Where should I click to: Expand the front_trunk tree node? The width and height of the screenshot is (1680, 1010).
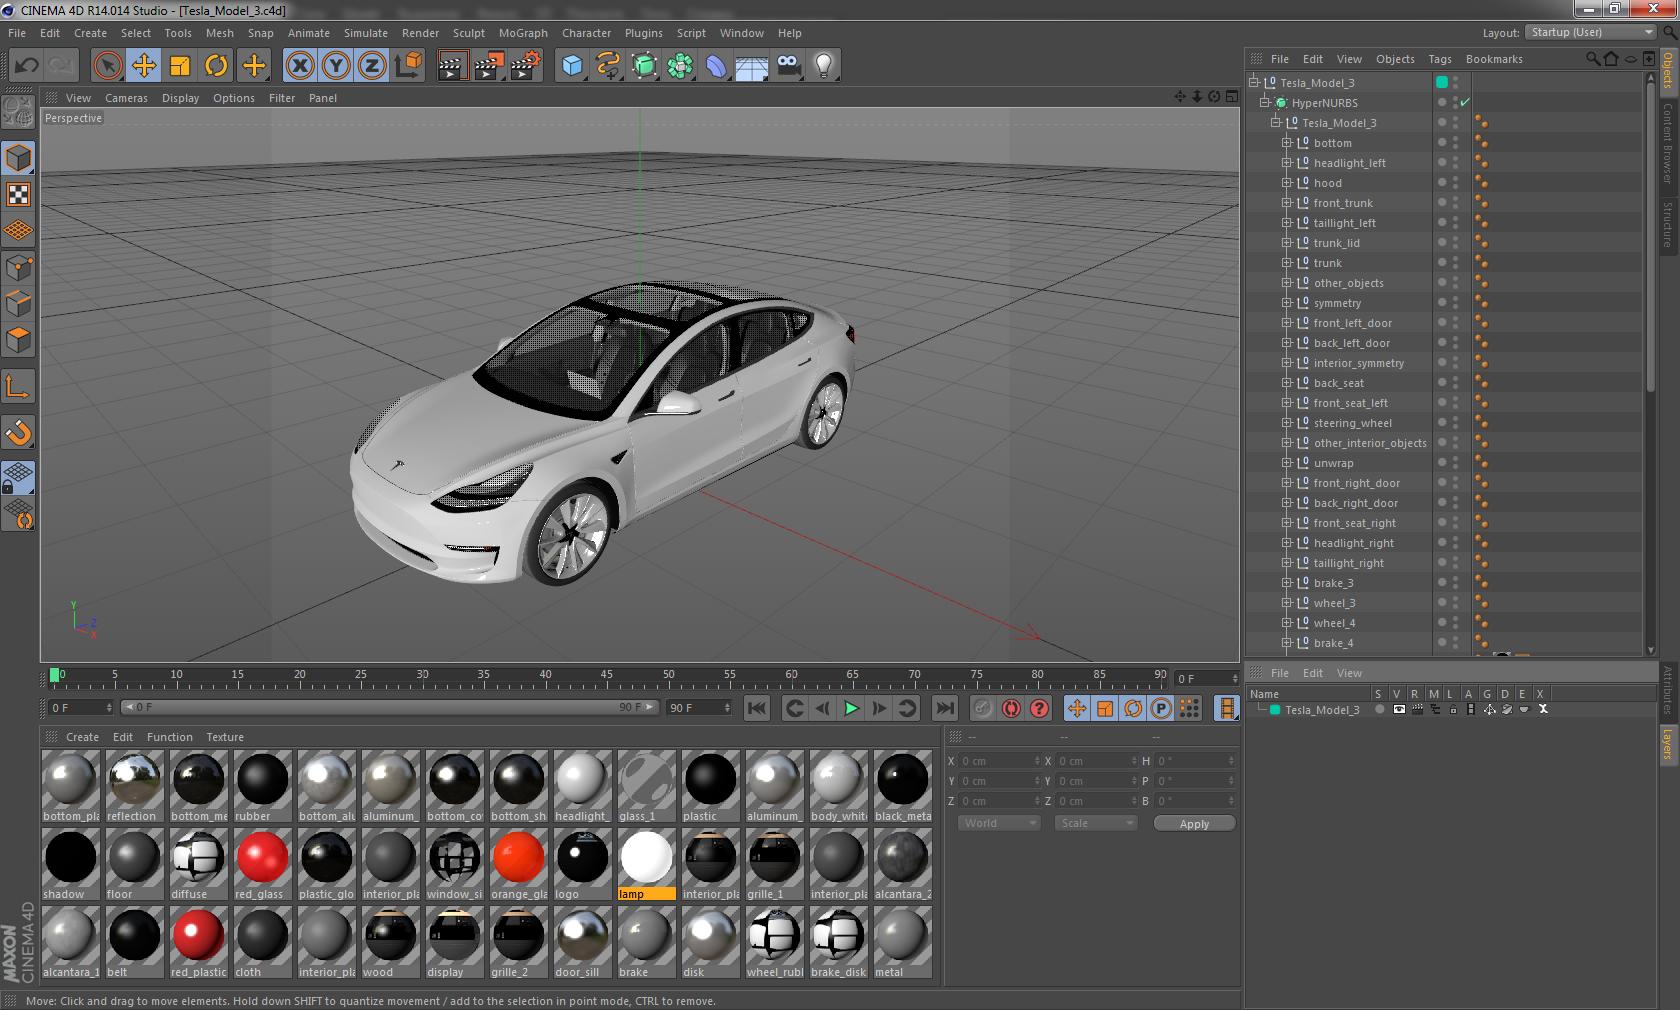point(1287,203)
